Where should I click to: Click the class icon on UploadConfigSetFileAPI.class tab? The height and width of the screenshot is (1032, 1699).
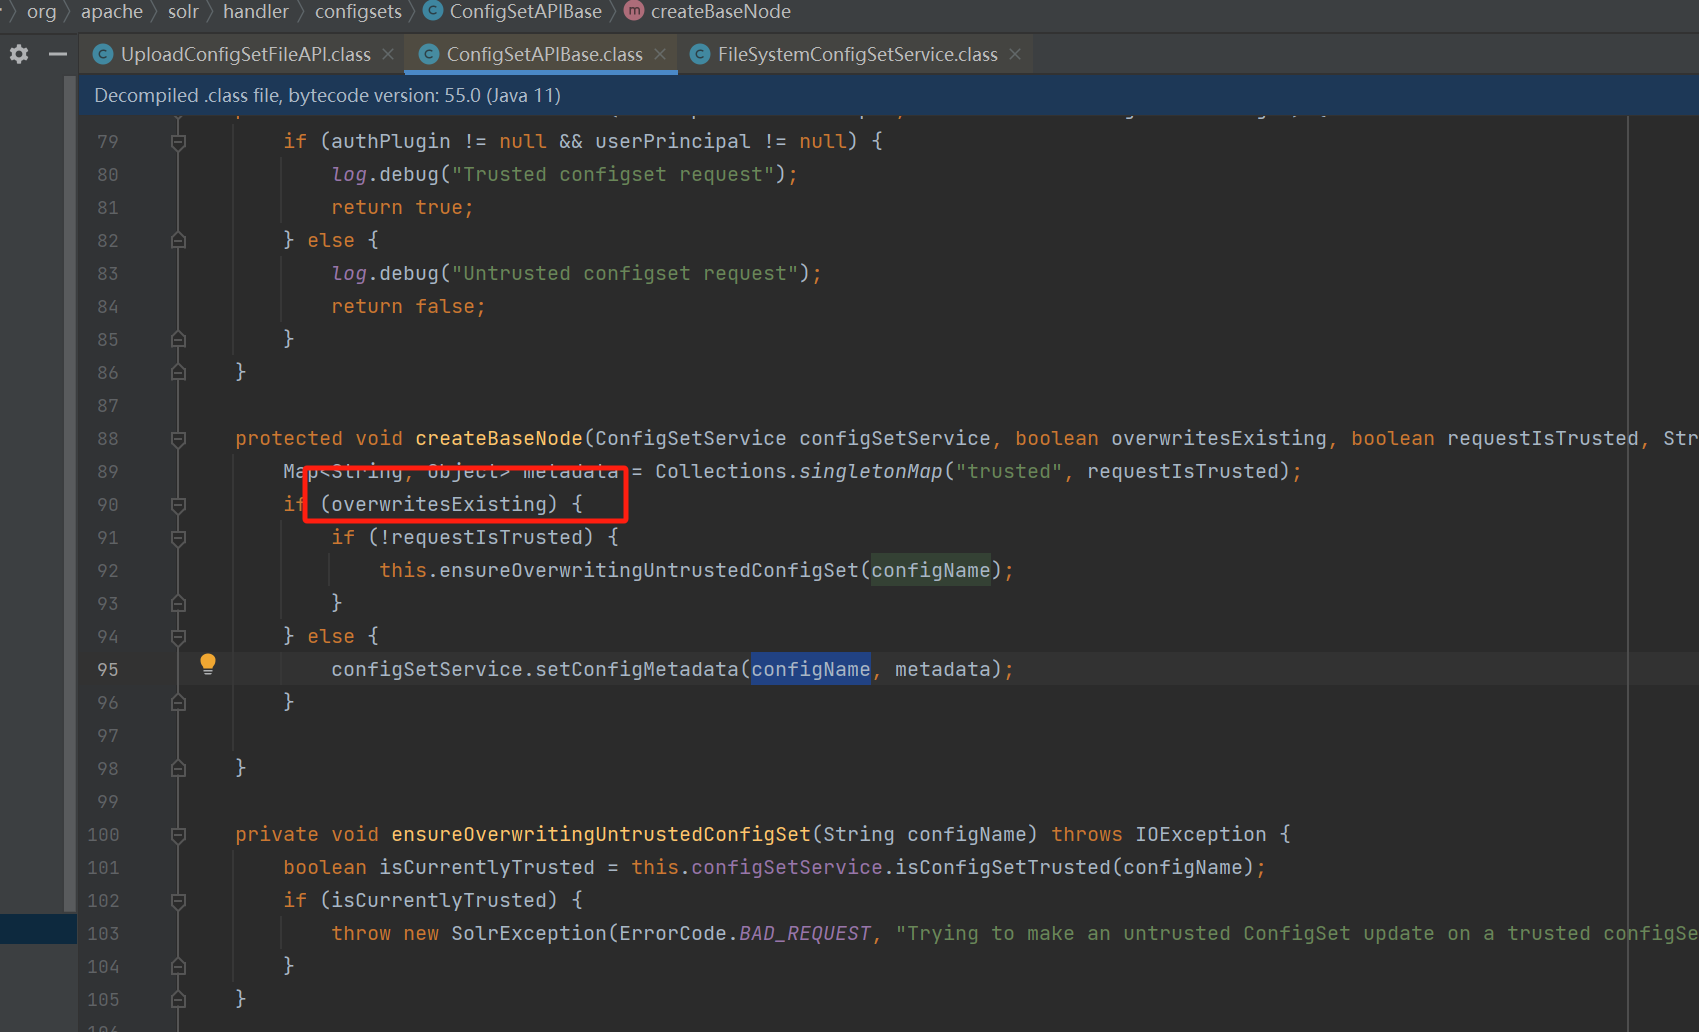click(102, 54)
